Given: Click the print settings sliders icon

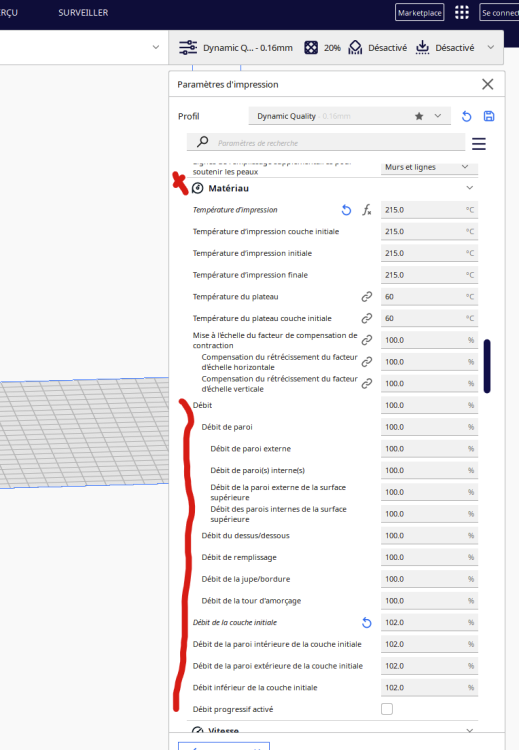Looking at the screenshot, I should pyautogui.click(x=188, y=47).
